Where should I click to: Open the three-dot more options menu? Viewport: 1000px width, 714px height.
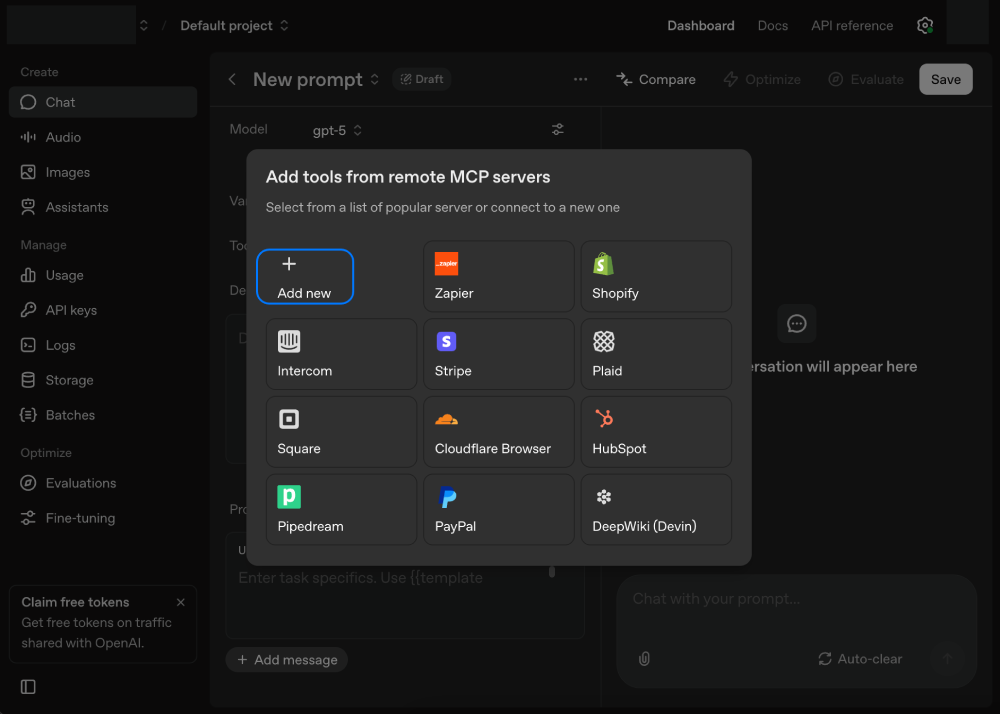pyautogui.click(x=580, y=79)
